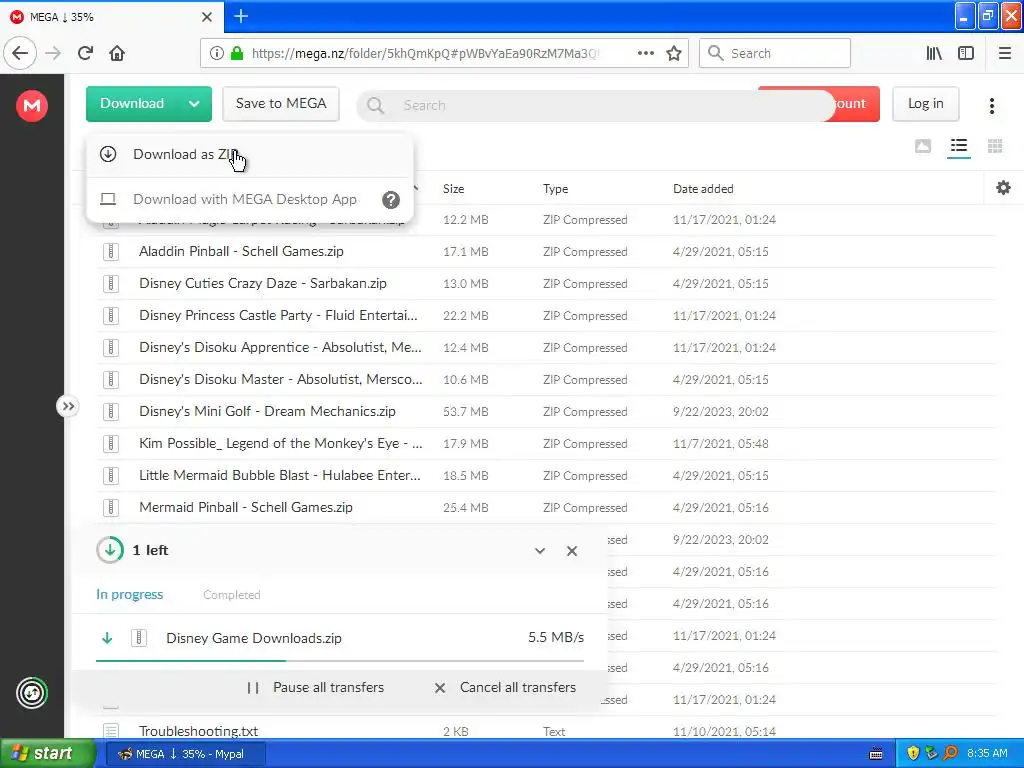Sort by Size column header
Image resolution: width=1024 pixels, height=768 pixels.
pos(453,189)
